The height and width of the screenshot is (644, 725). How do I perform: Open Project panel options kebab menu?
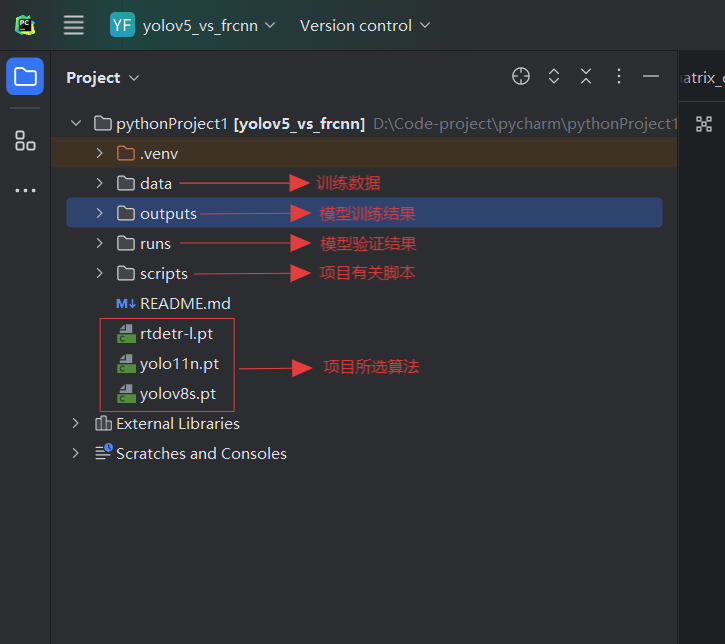pyautogui.click(x=619, y=77)
